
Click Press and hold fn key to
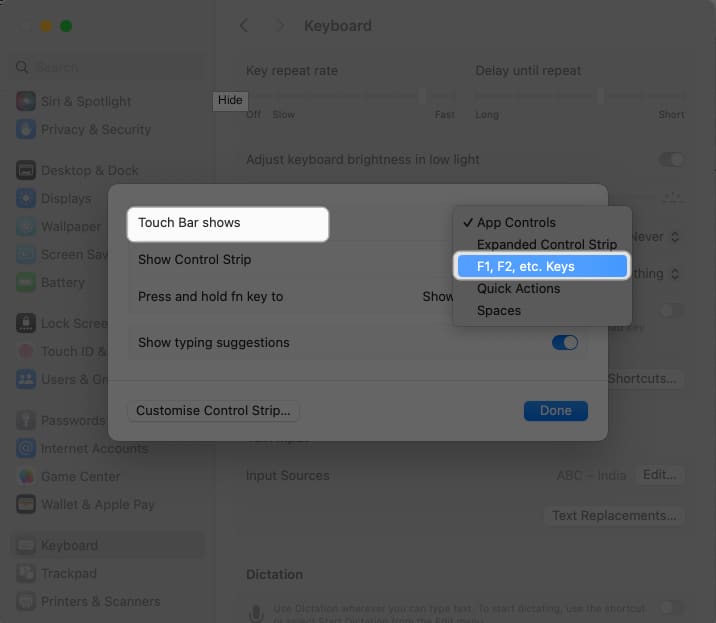tap(211, 296)
